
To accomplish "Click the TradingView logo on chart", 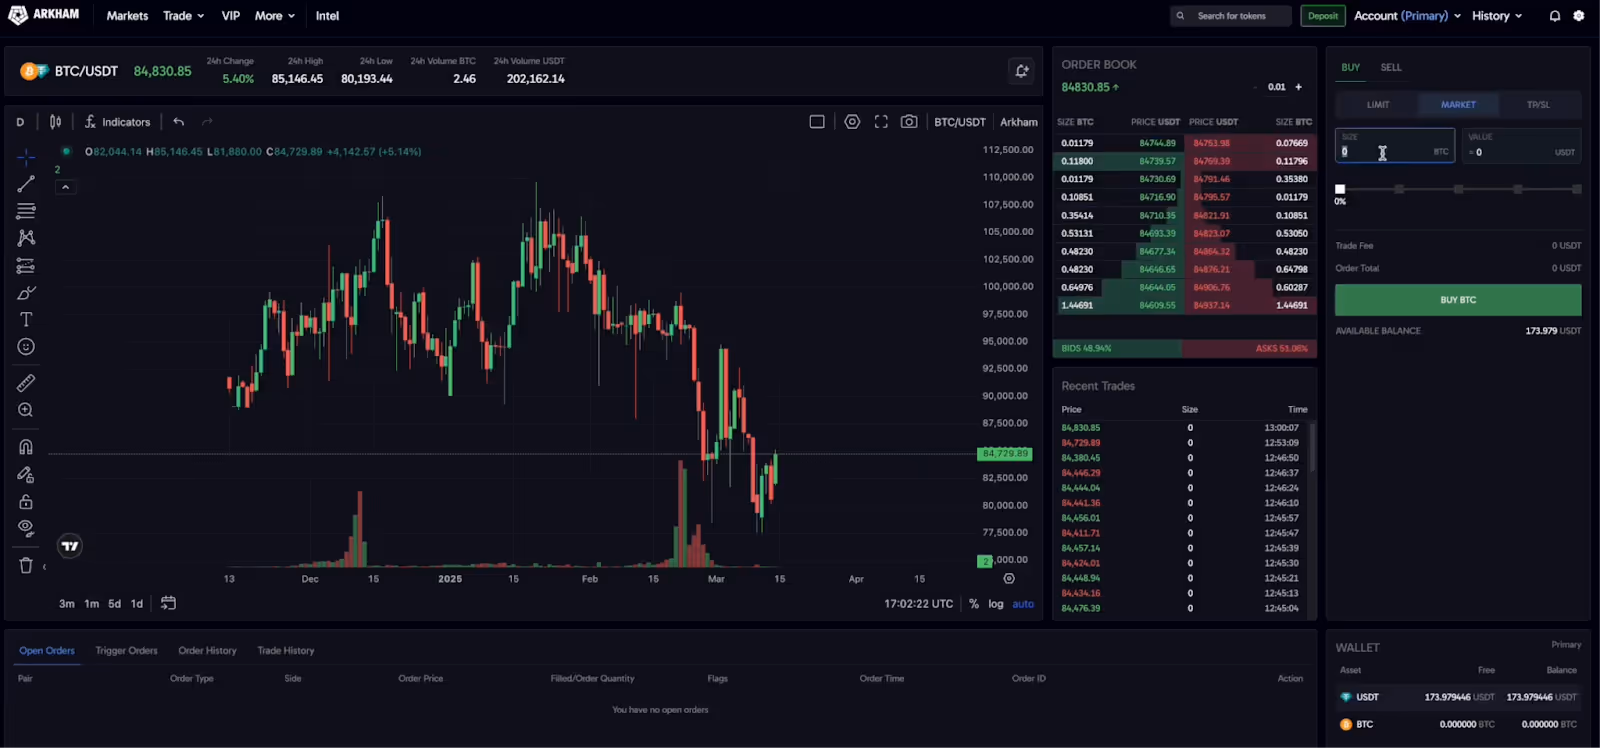I will pos(70,546).
